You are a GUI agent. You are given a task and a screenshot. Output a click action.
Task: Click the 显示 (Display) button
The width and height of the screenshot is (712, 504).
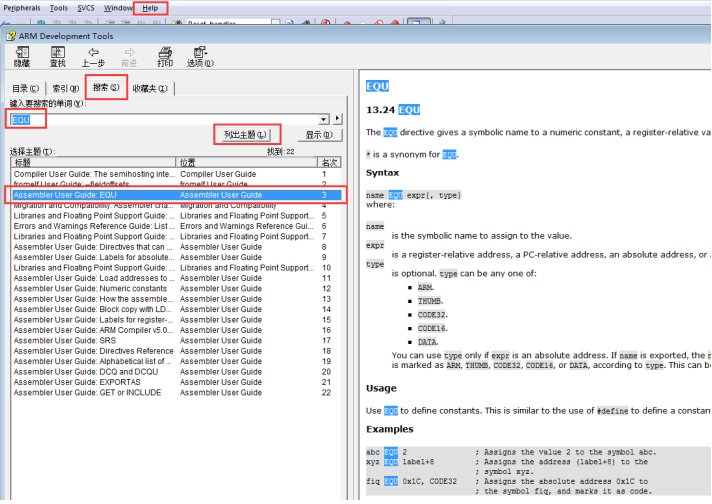click(x=319, y=135)
